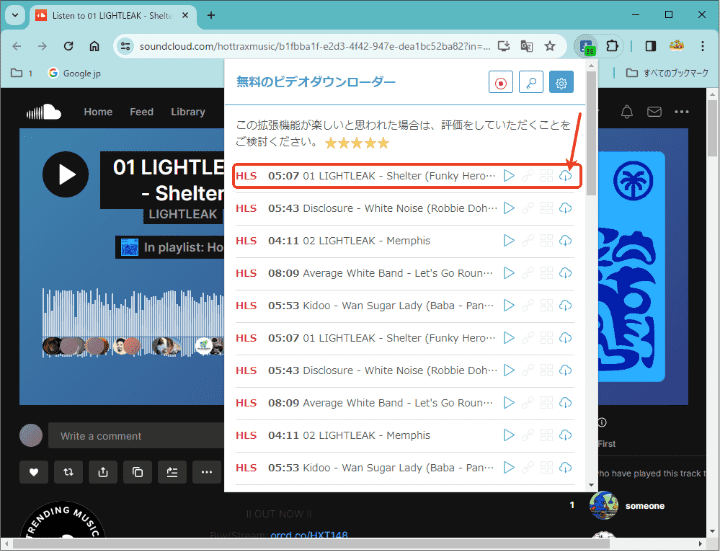Download the last 04:11 Memphis entry
This screenshot has width=720, height=551.
coord(565,435)
